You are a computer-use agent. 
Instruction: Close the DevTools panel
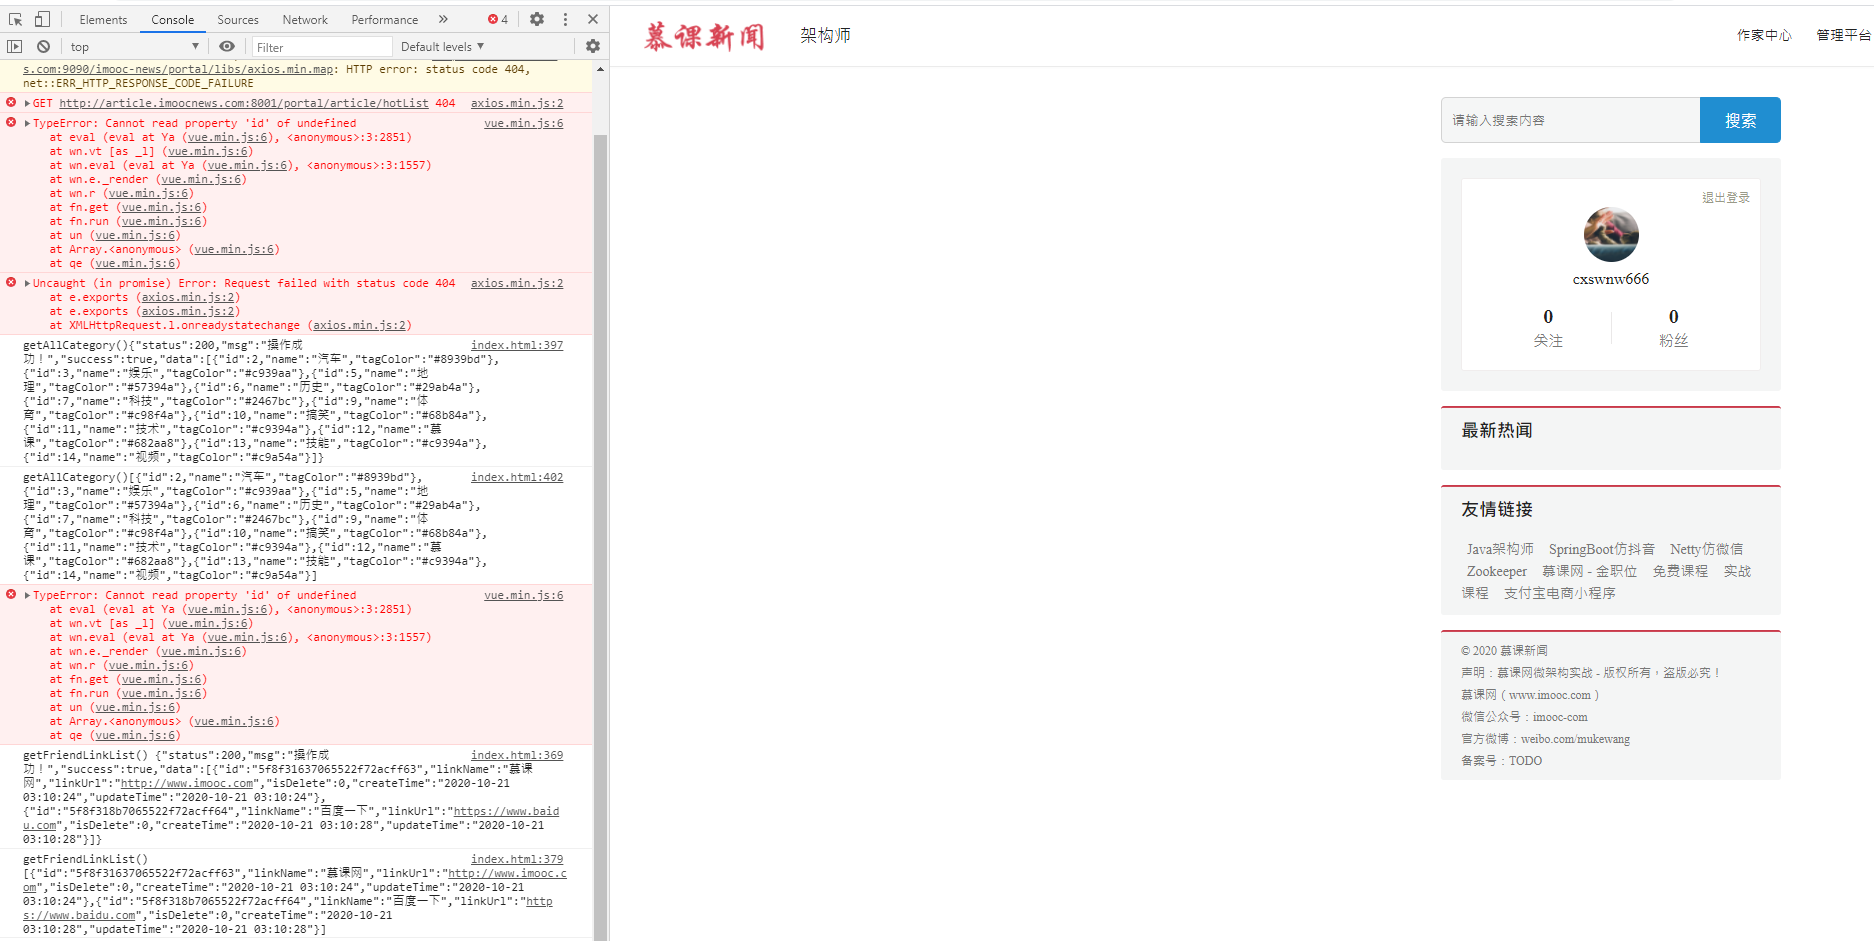pos(593,19)
